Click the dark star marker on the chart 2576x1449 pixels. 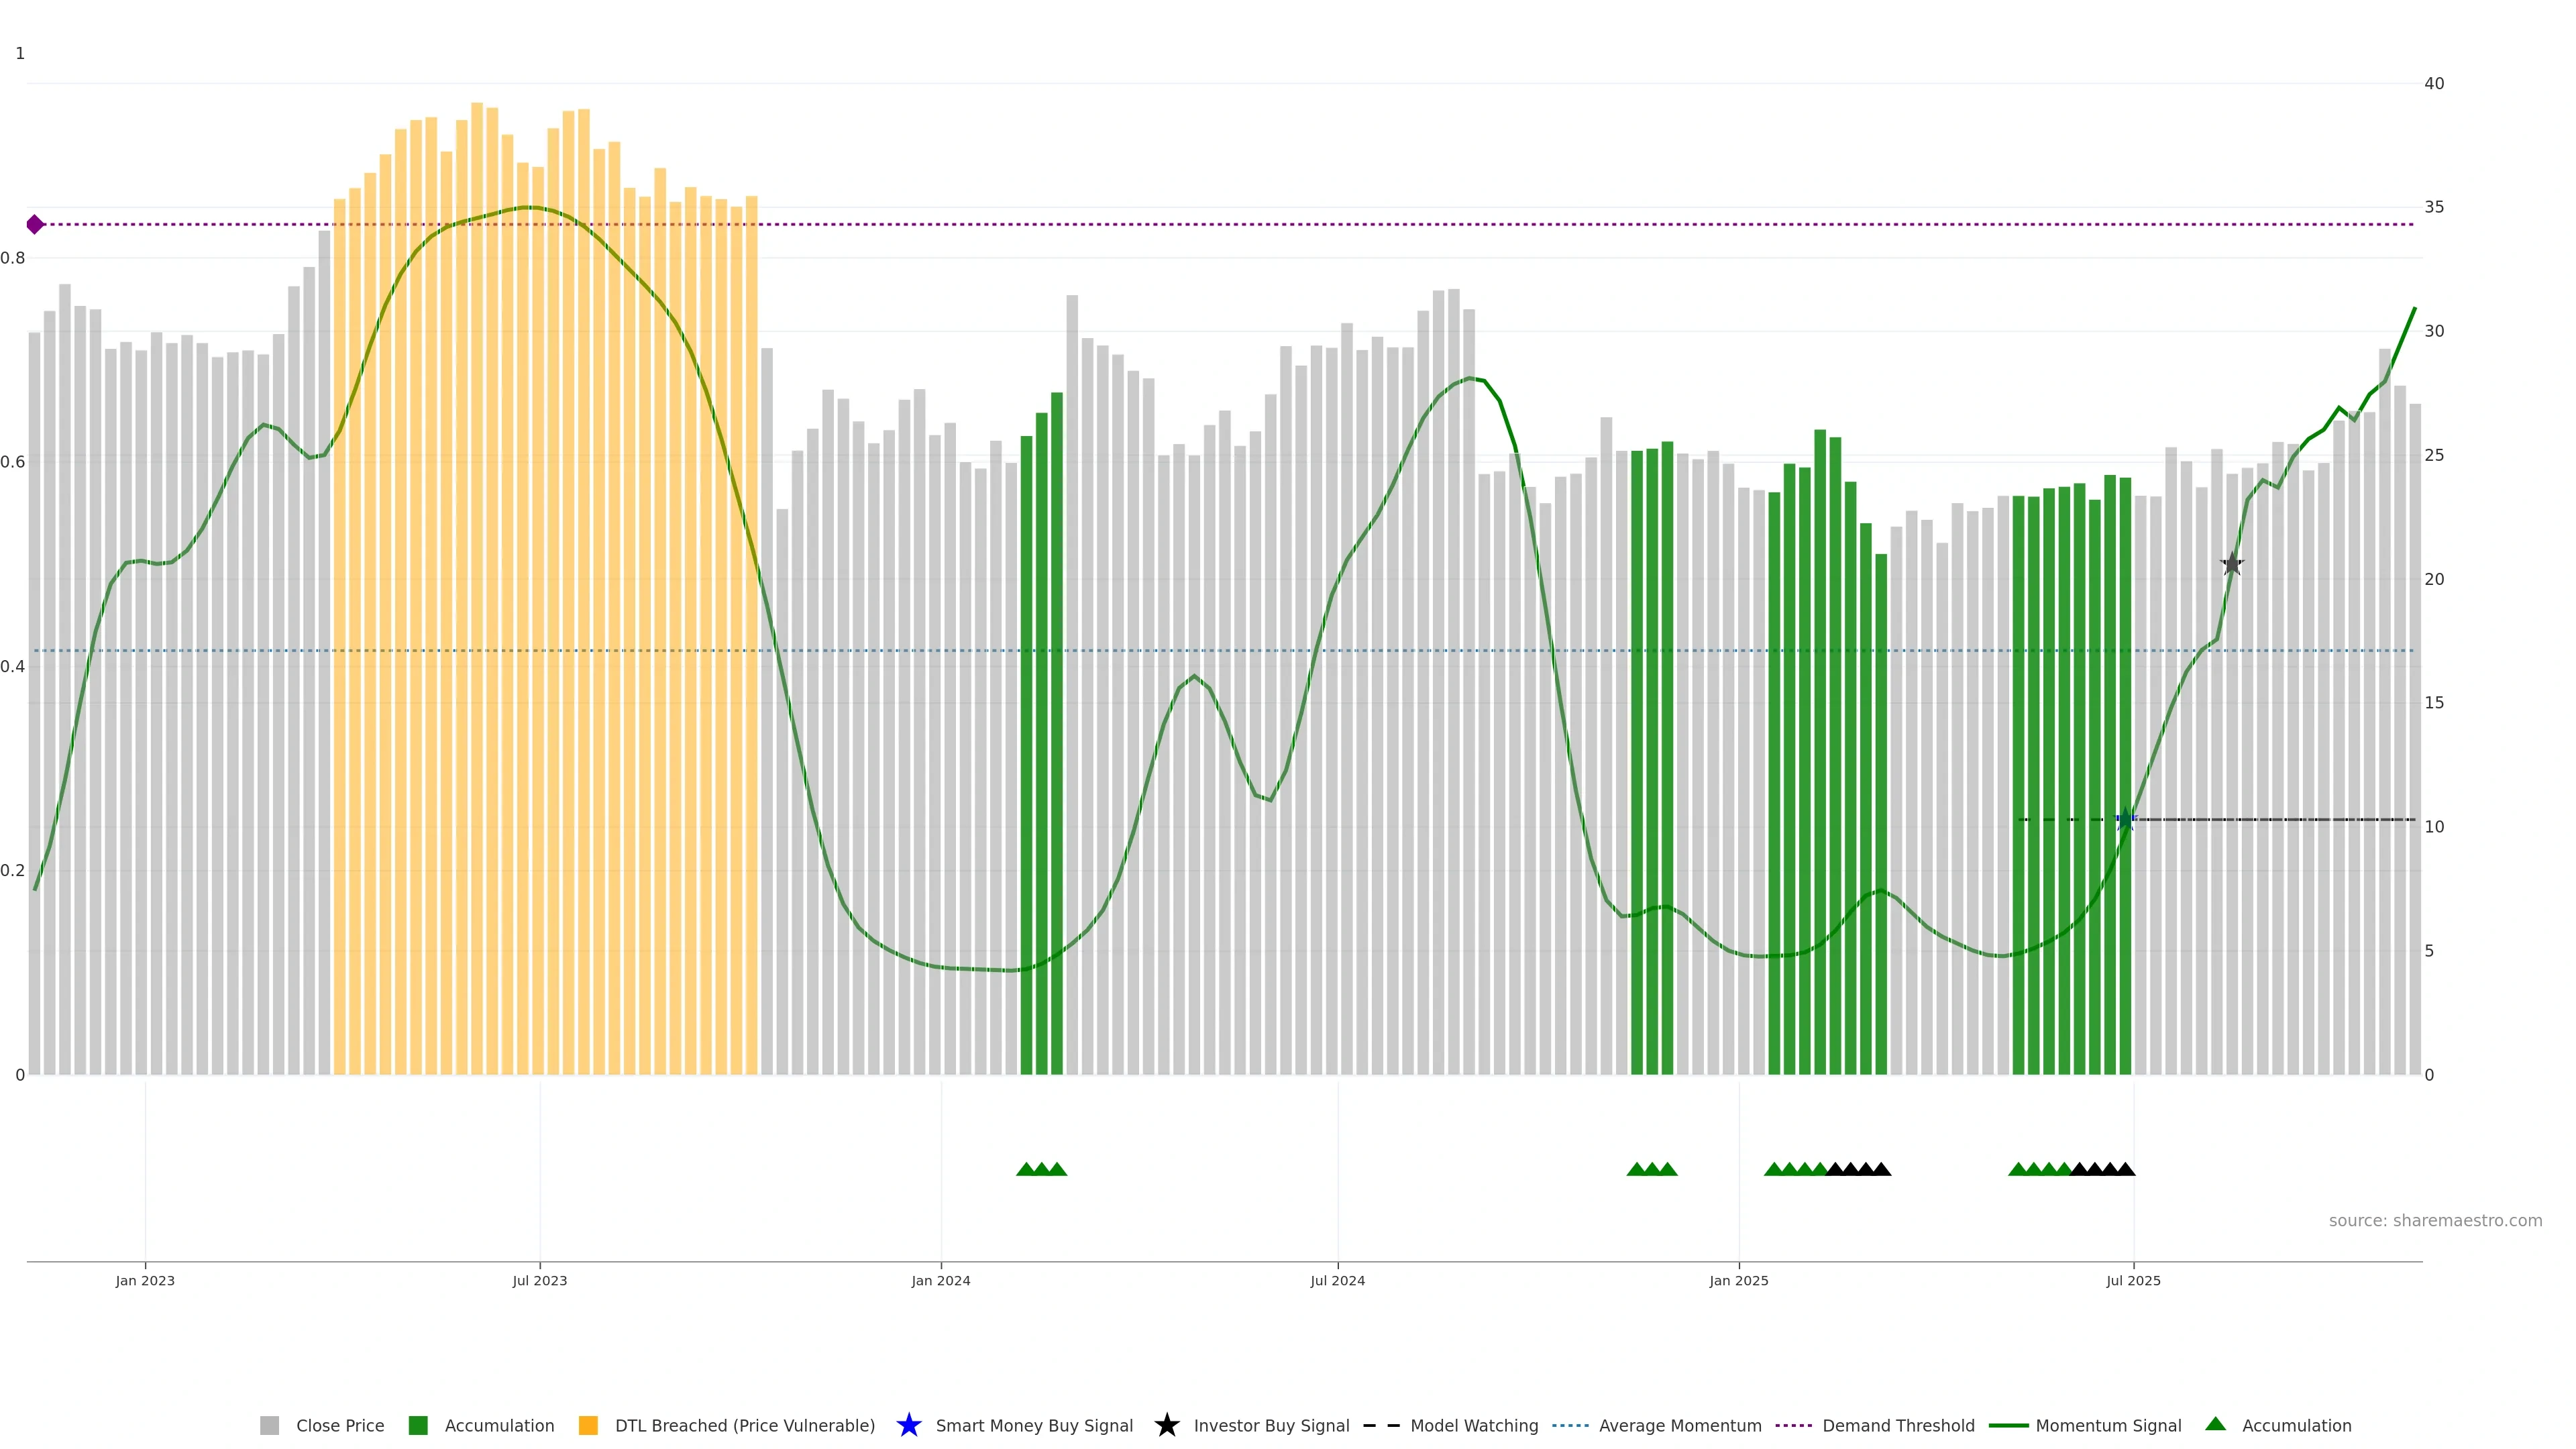point(2232,564)
